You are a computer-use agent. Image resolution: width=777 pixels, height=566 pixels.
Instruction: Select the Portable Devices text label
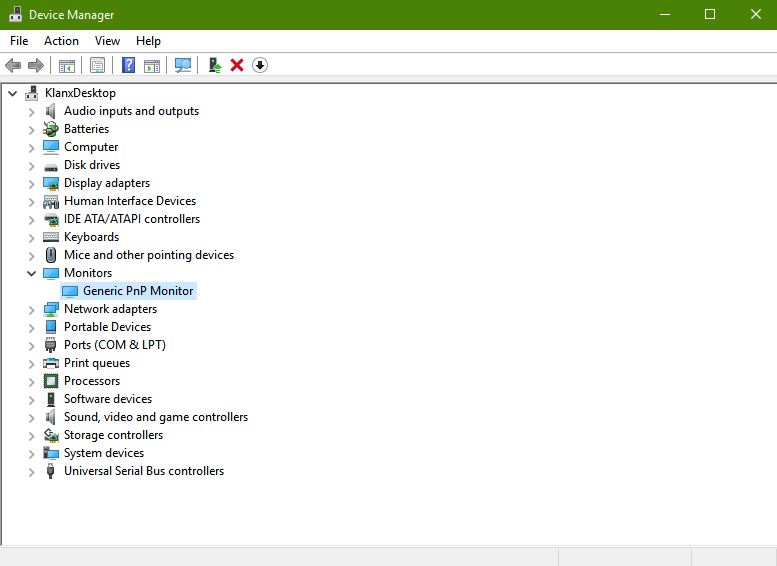[108, 327]
